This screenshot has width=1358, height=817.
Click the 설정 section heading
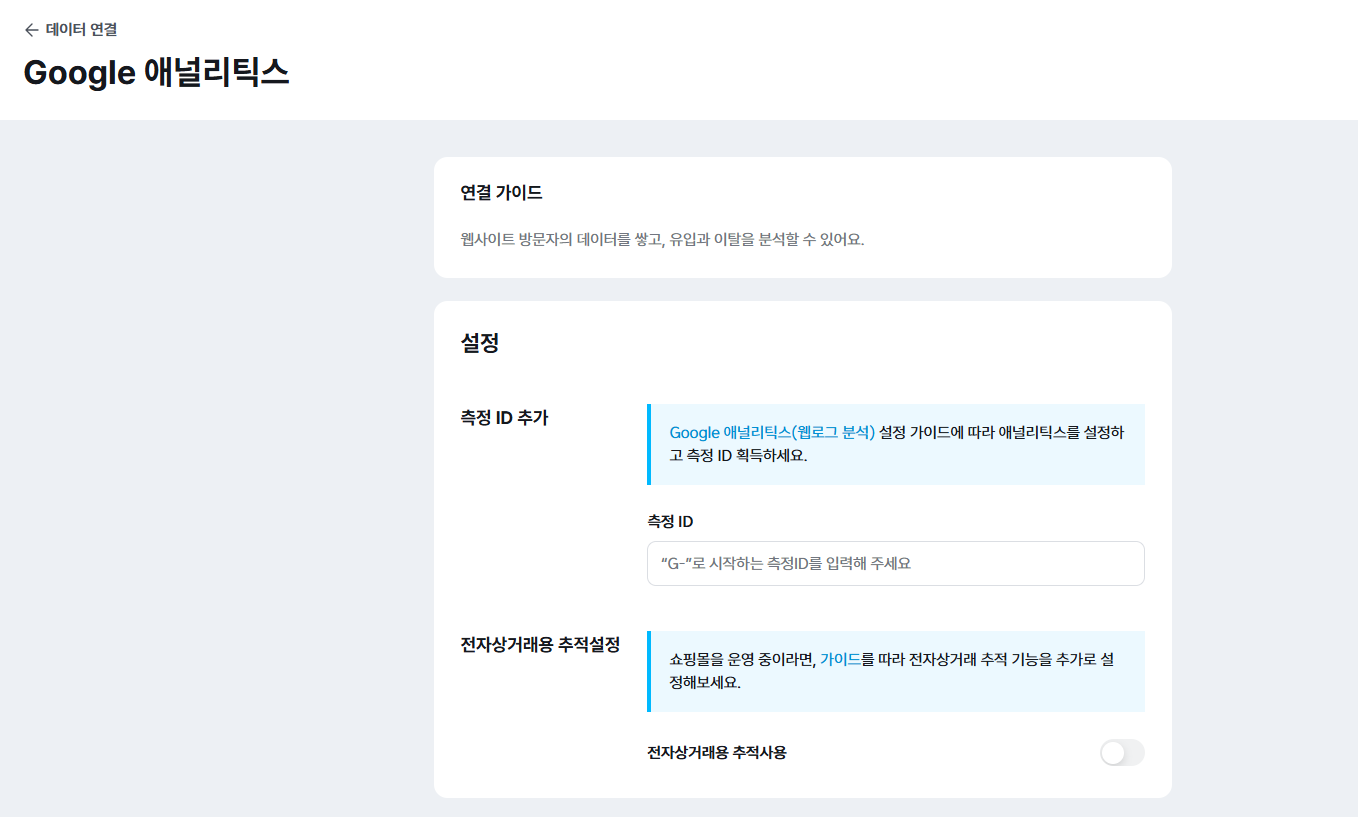479,343
